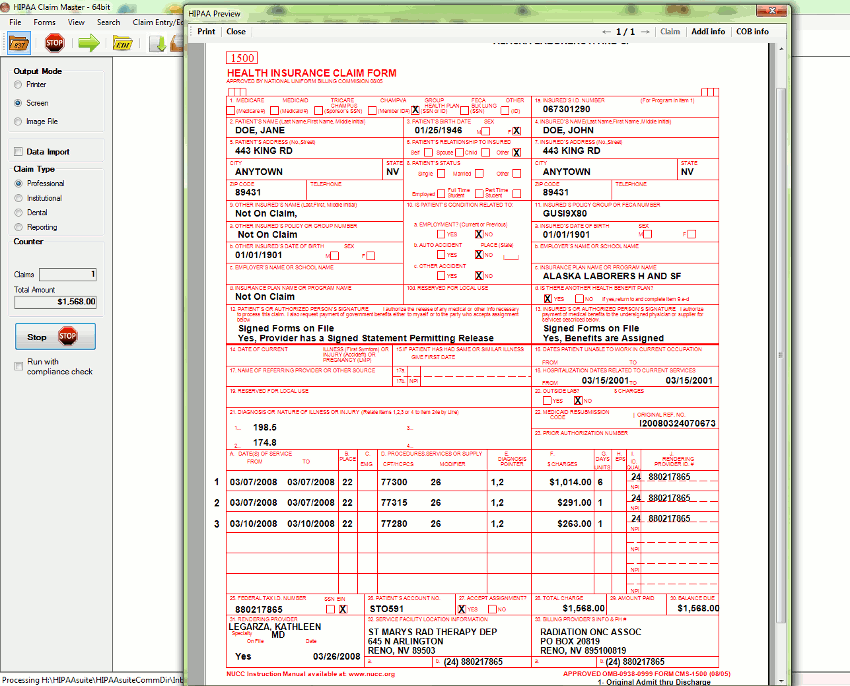
Task: View the COB Info panel
Action: [752, 32]
